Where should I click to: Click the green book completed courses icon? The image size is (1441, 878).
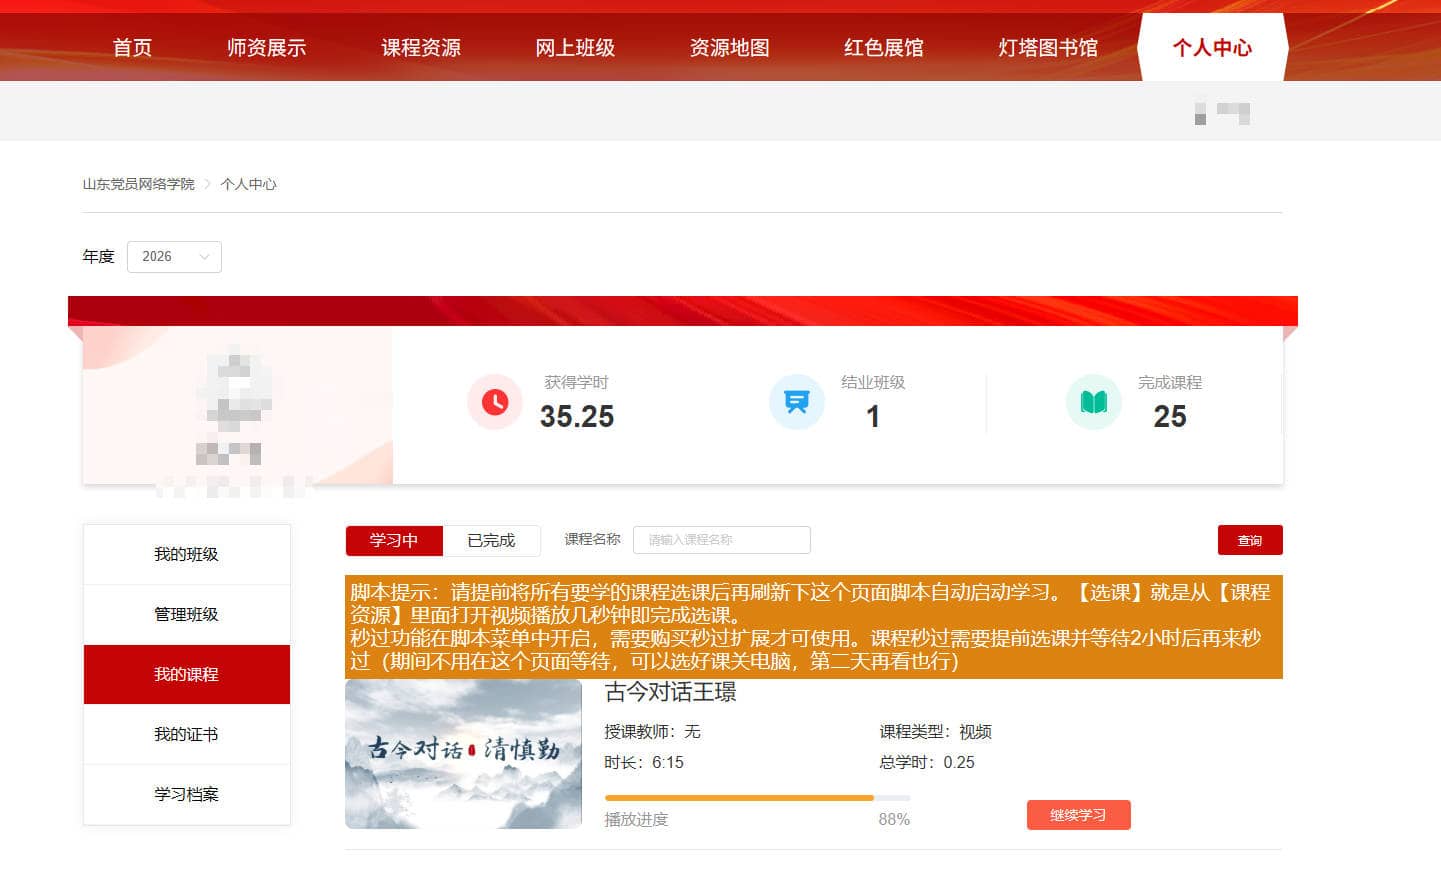pyautogui.click(x=1093, y=402)
